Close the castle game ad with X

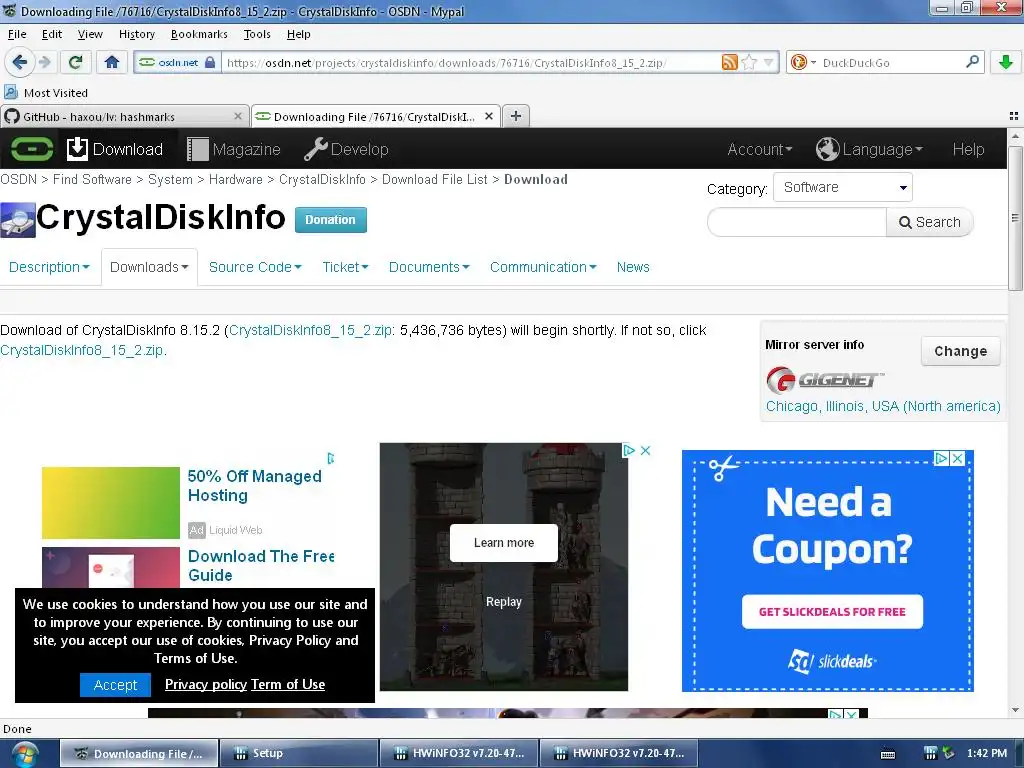645,451
